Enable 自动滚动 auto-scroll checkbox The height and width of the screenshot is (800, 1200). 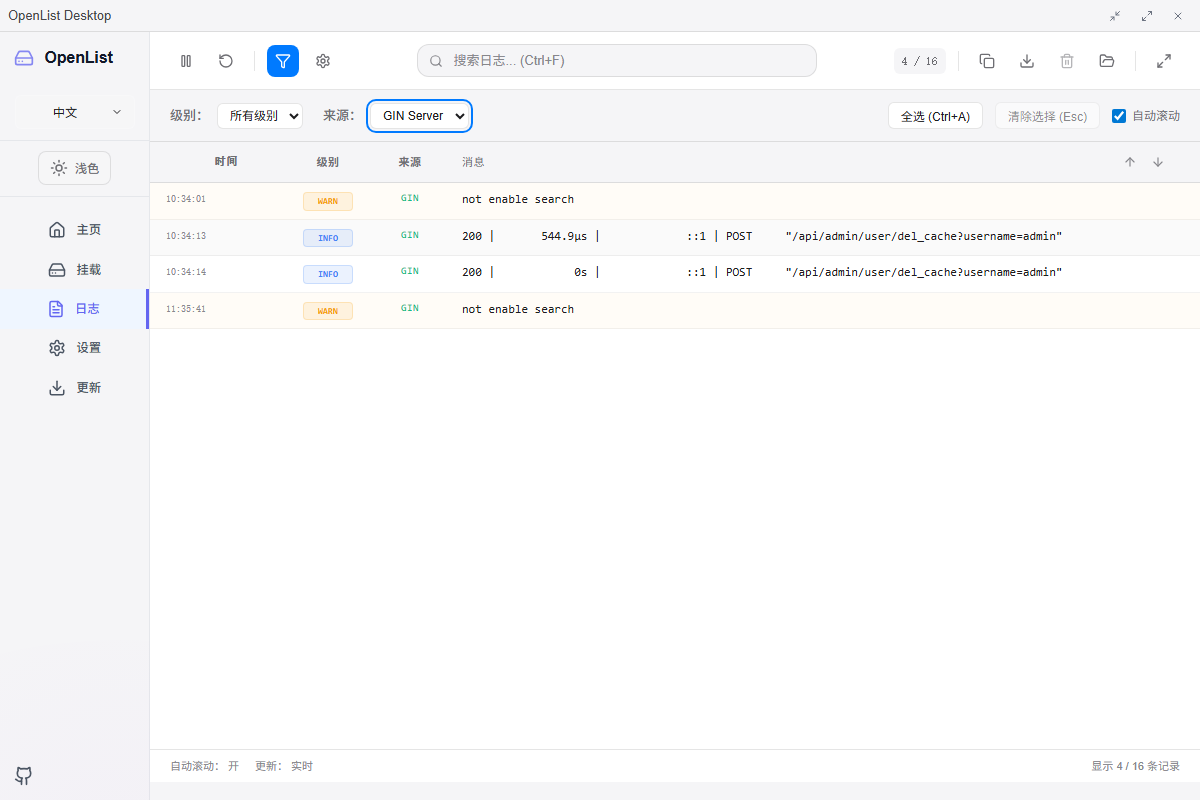pyautogui.click(x=1118, y=115)
